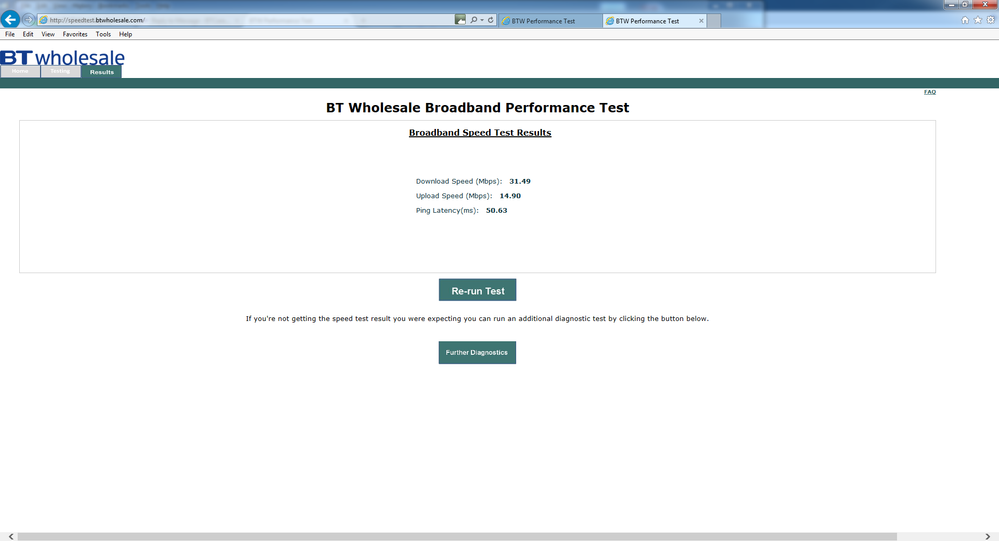Go to the browser home page icon

coord(965,20)
